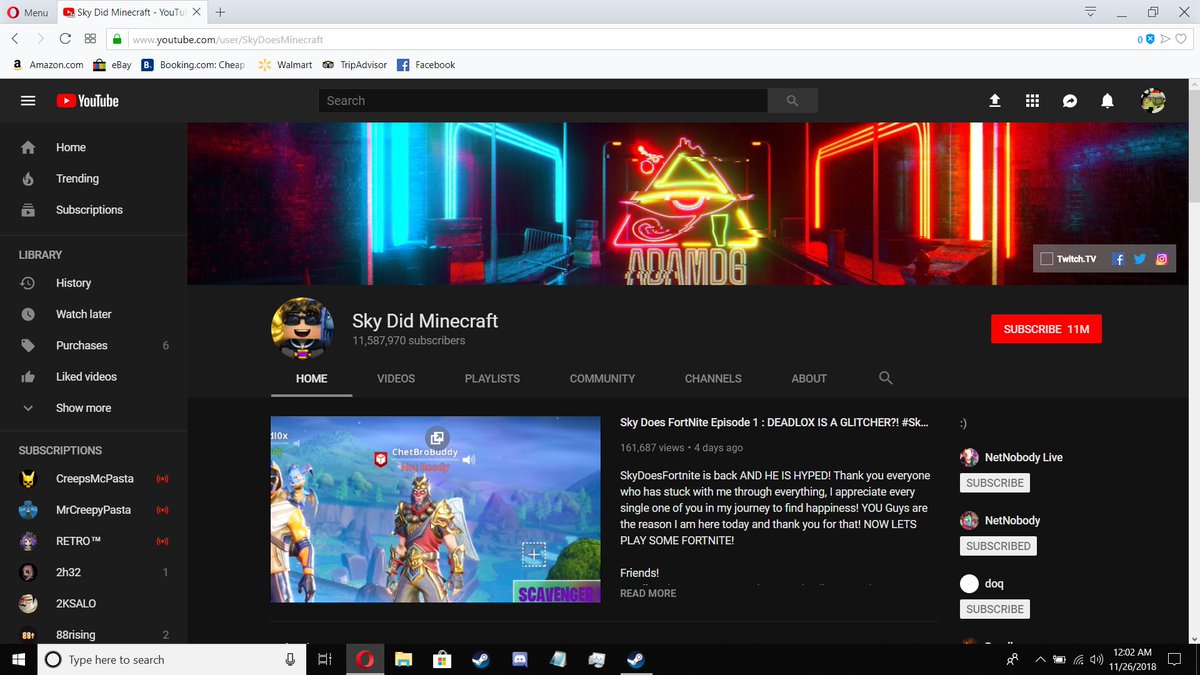1200x675 pixels.
Task: Open Opera tab list menu
Action: click(x=1091, y=12)
